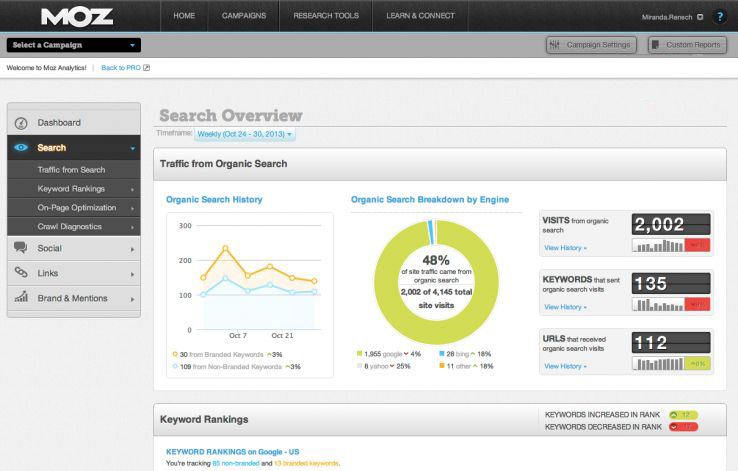Click the blue bing legend swatch
The height and width of the screenshot is (471, 738).
coord(442,353)
